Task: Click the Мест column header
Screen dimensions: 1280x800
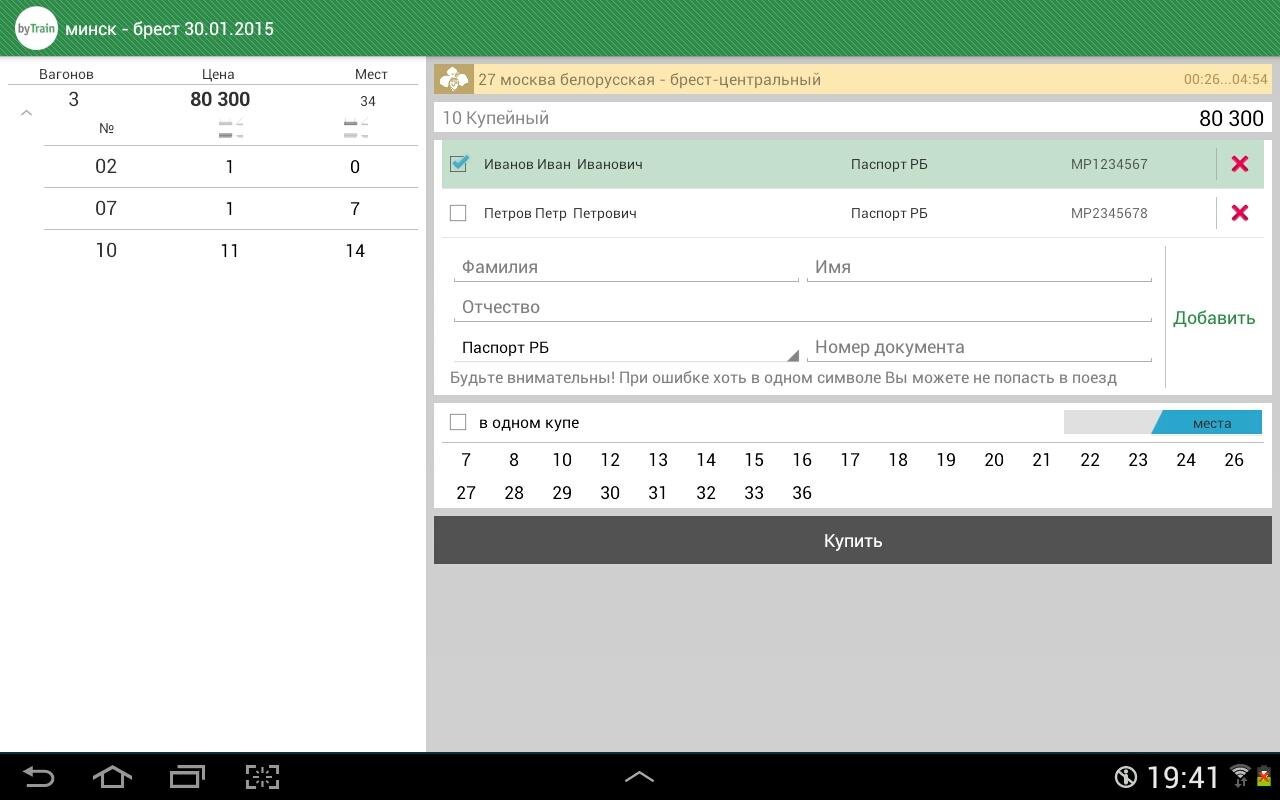Action: (371, 74)
